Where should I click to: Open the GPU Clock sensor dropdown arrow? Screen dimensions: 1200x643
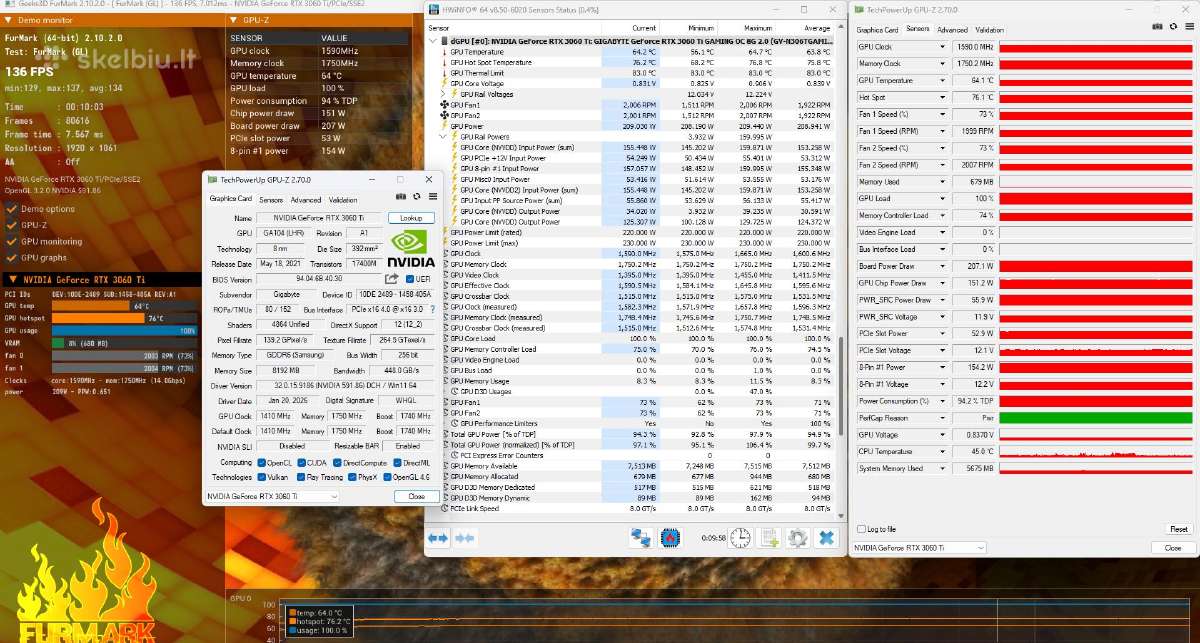(942, 47)
